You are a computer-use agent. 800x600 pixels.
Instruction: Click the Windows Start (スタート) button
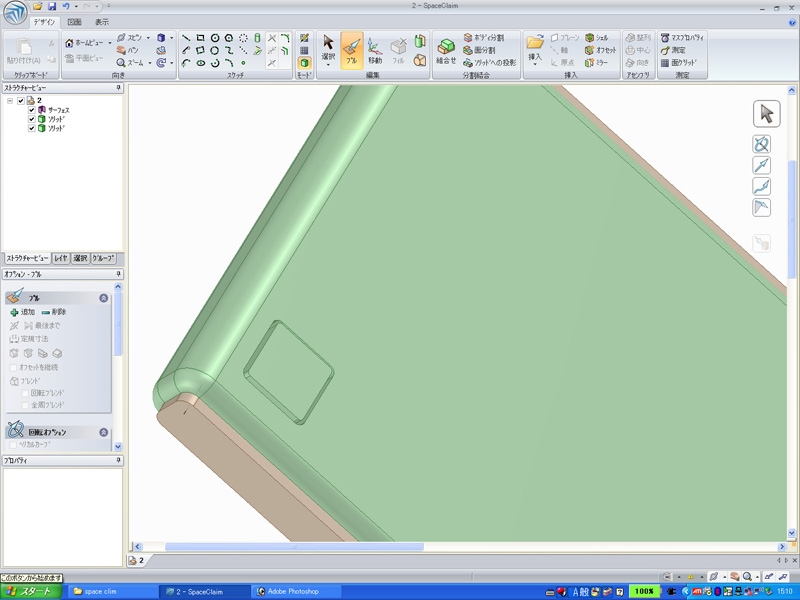tap(29, 591)
